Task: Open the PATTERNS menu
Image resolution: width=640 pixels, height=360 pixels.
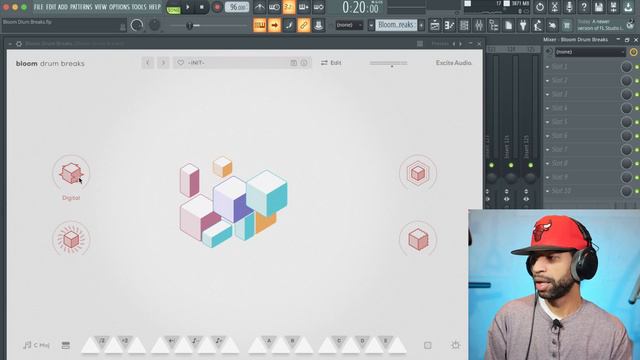Action: coord(81,7)
